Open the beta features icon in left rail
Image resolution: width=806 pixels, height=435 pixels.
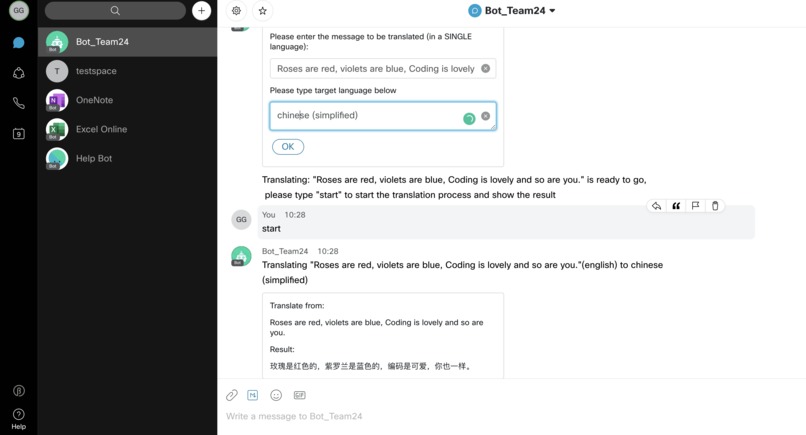click(x=19, y=391)
